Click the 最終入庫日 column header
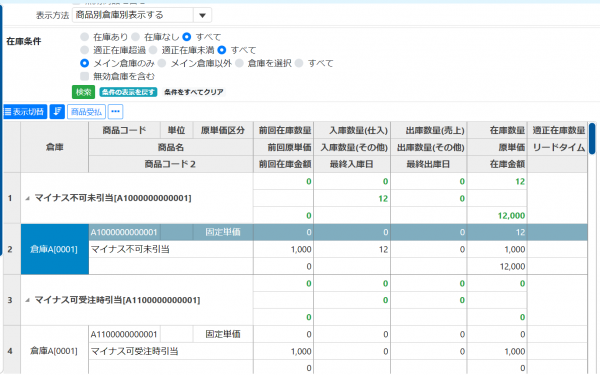This screenshot has height=375, width=600. (352, 164)
